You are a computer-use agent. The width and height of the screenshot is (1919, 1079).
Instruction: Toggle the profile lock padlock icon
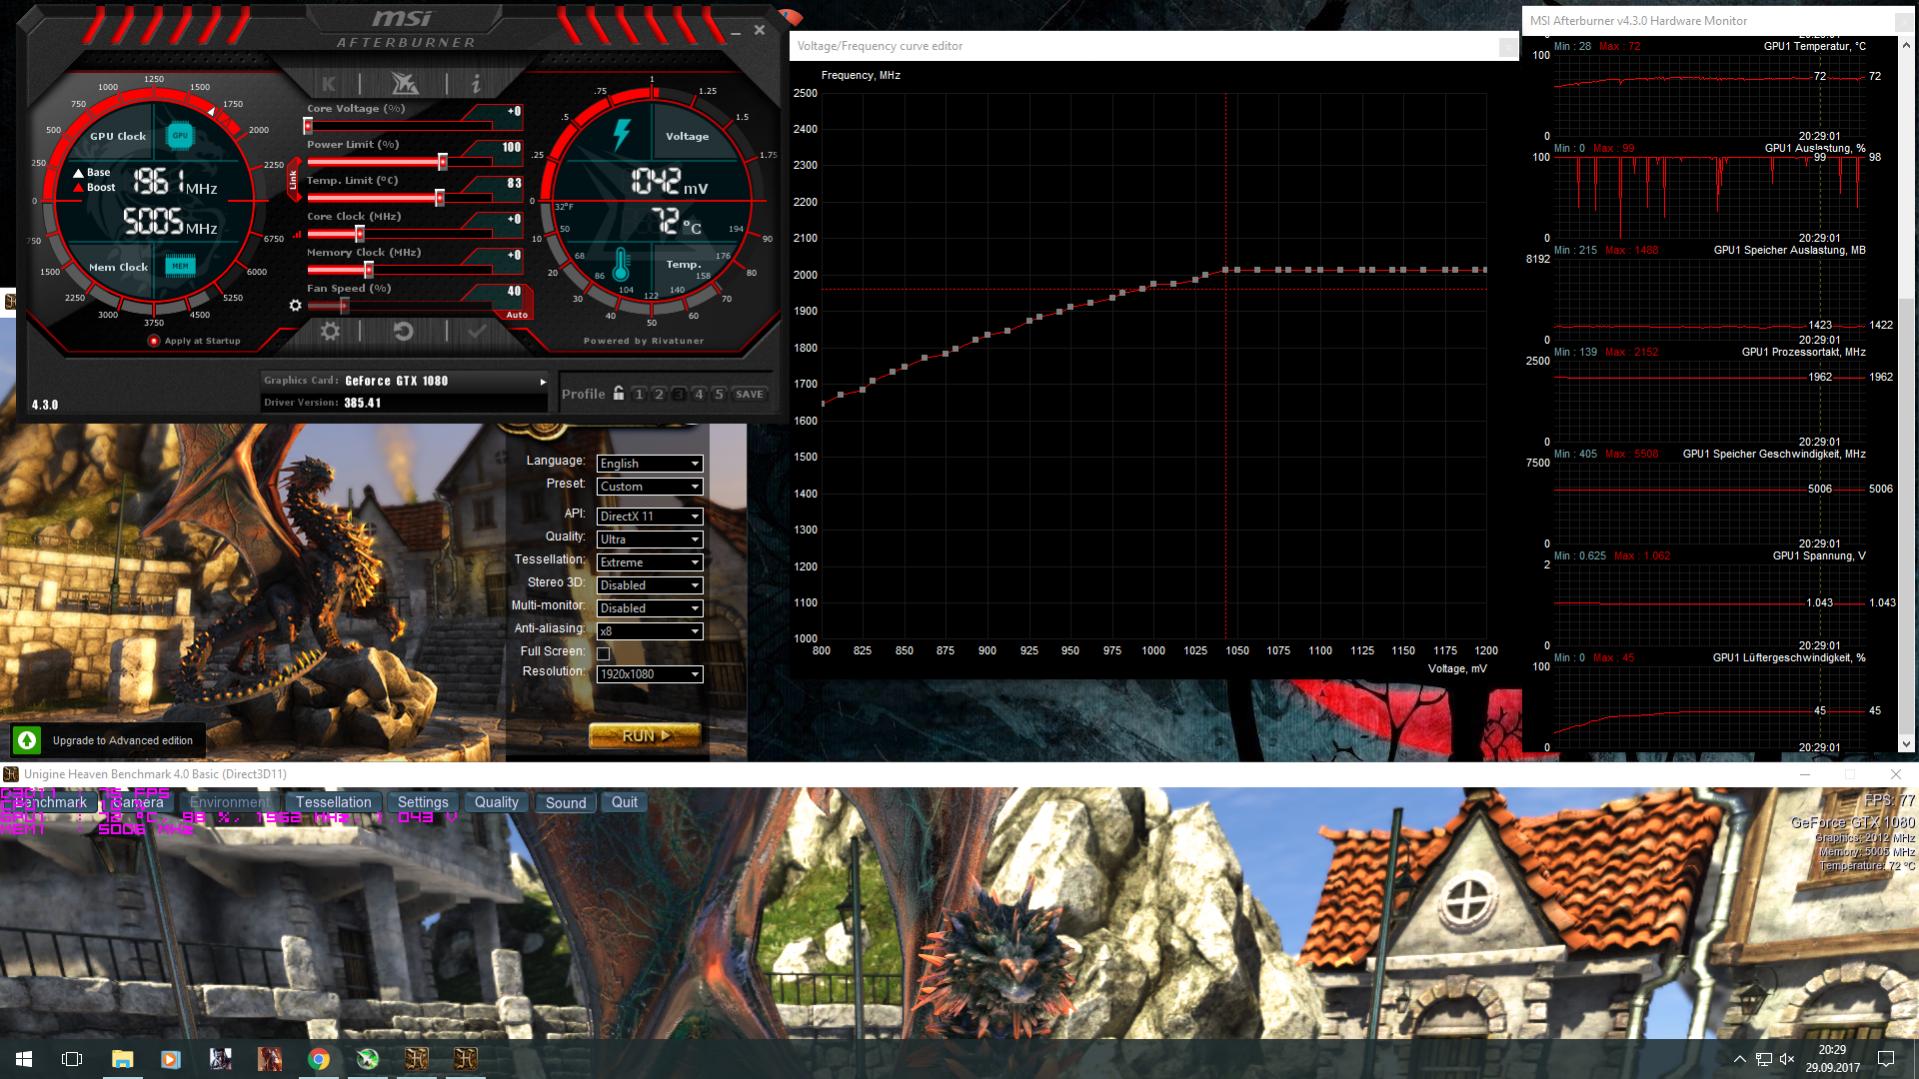point(619,393)
